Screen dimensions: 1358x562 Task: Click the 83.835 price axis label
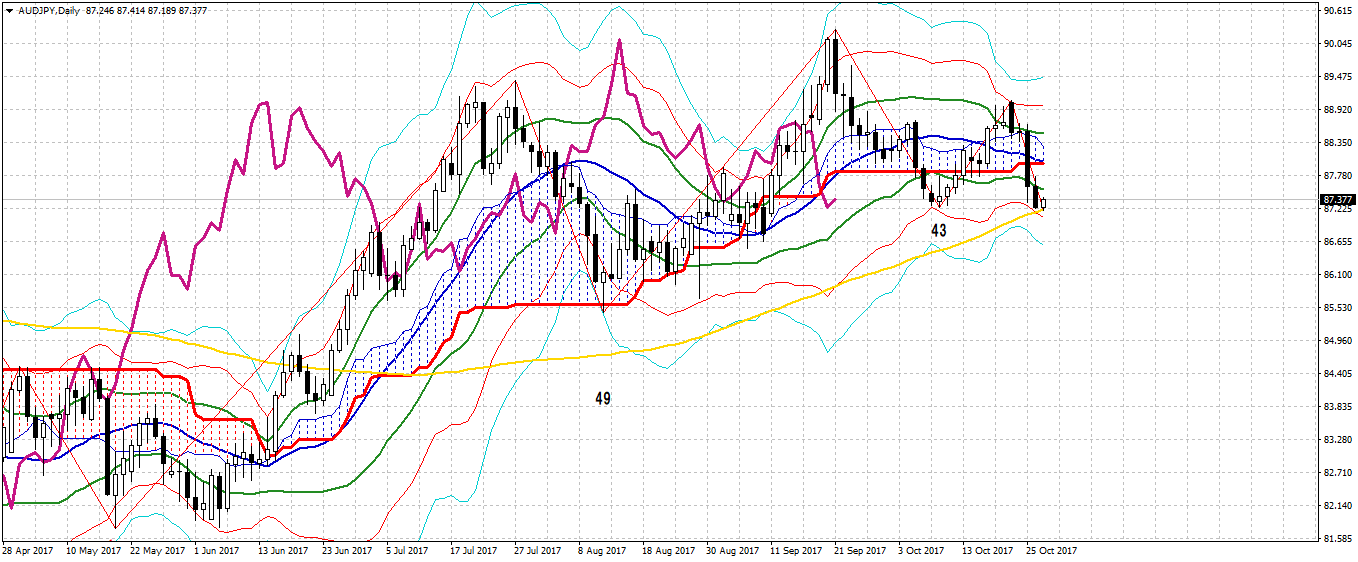click(x=1336, y=407)
